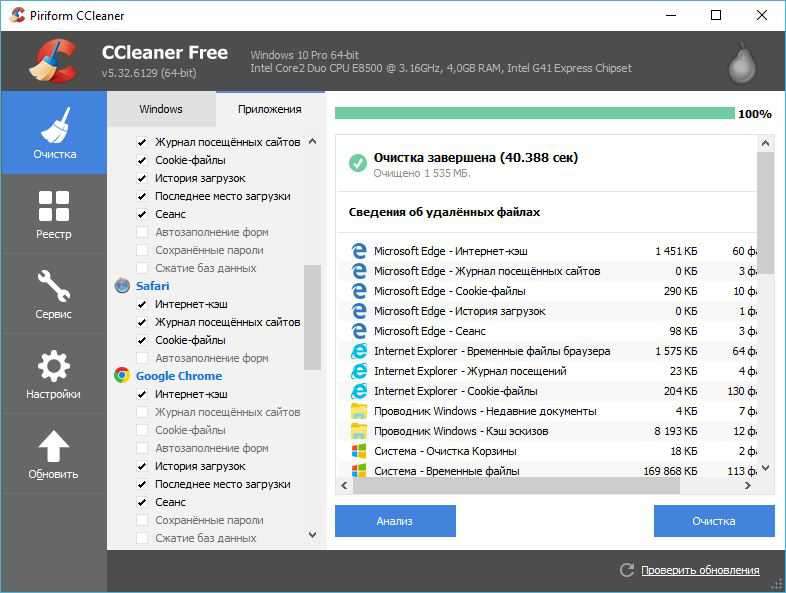This screenshot has width=786, height=593.
Task: Switch to the Приложения tab
Action: (x=270, y=109)
